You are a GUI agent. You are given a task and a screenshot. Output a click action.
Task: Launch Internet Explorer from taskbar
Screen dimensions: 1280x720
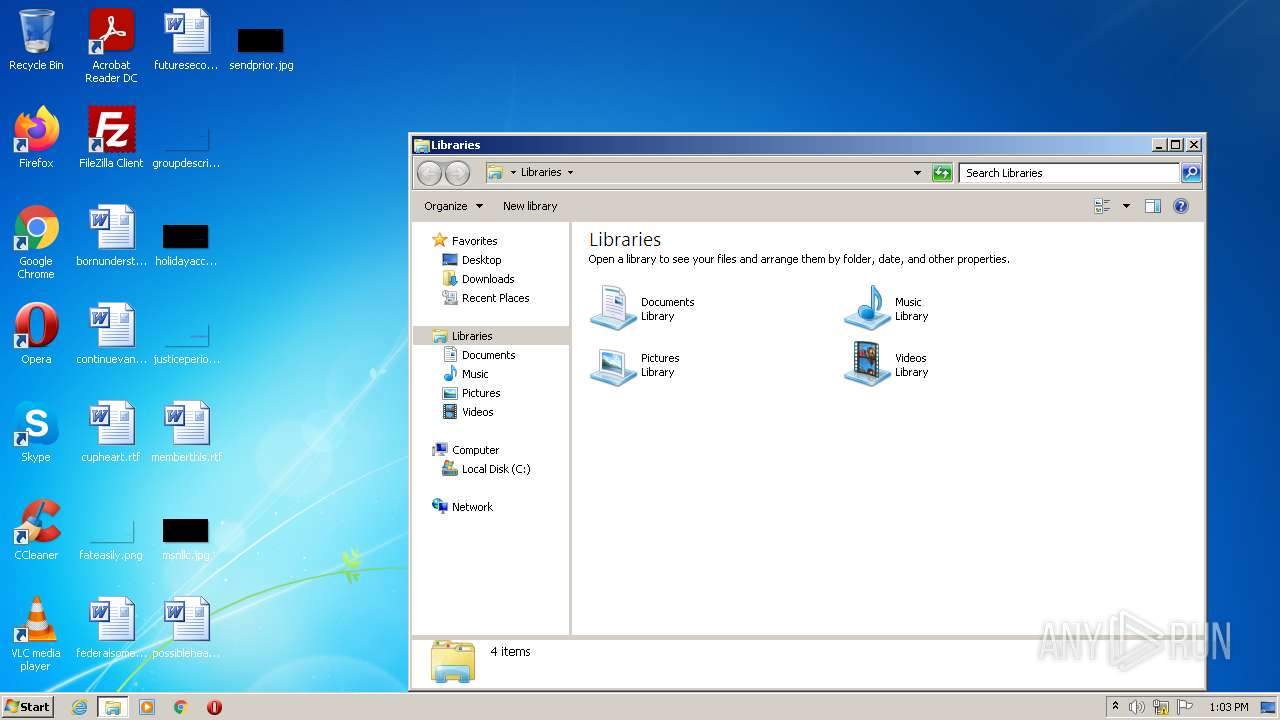tap(80, 707)
